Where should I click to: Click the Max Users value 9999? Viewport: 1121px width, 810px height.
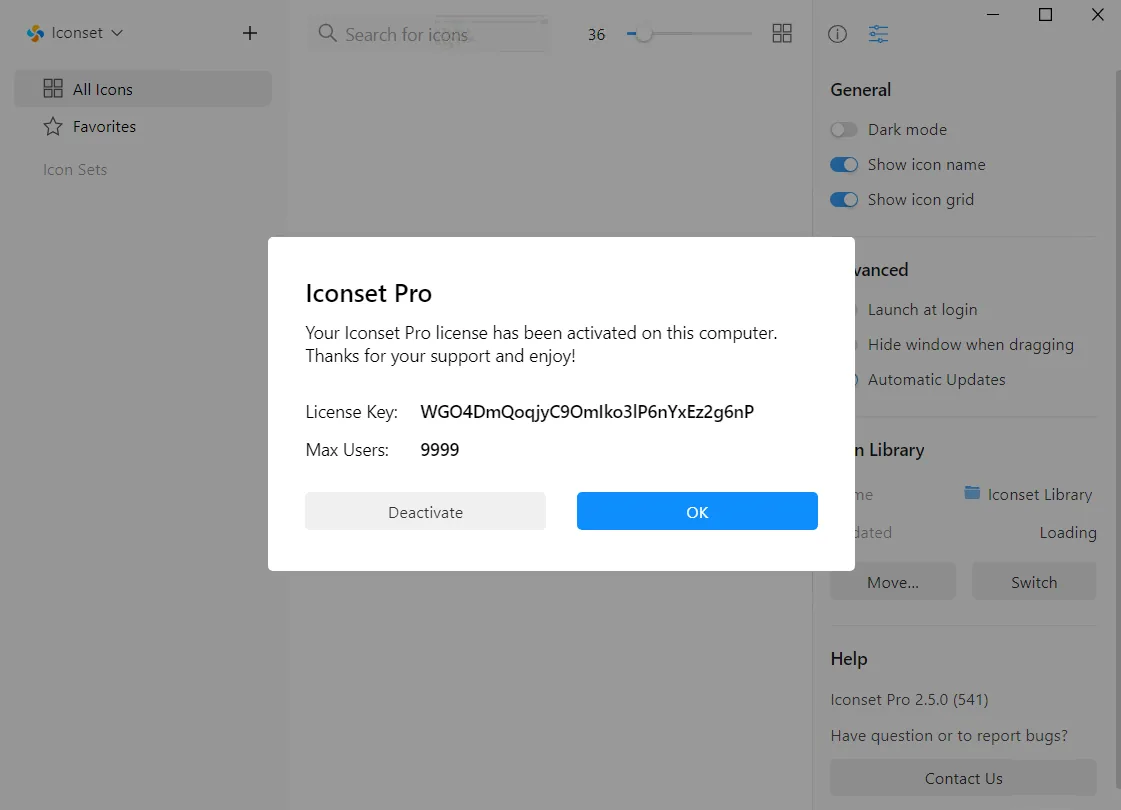[440, 450]
